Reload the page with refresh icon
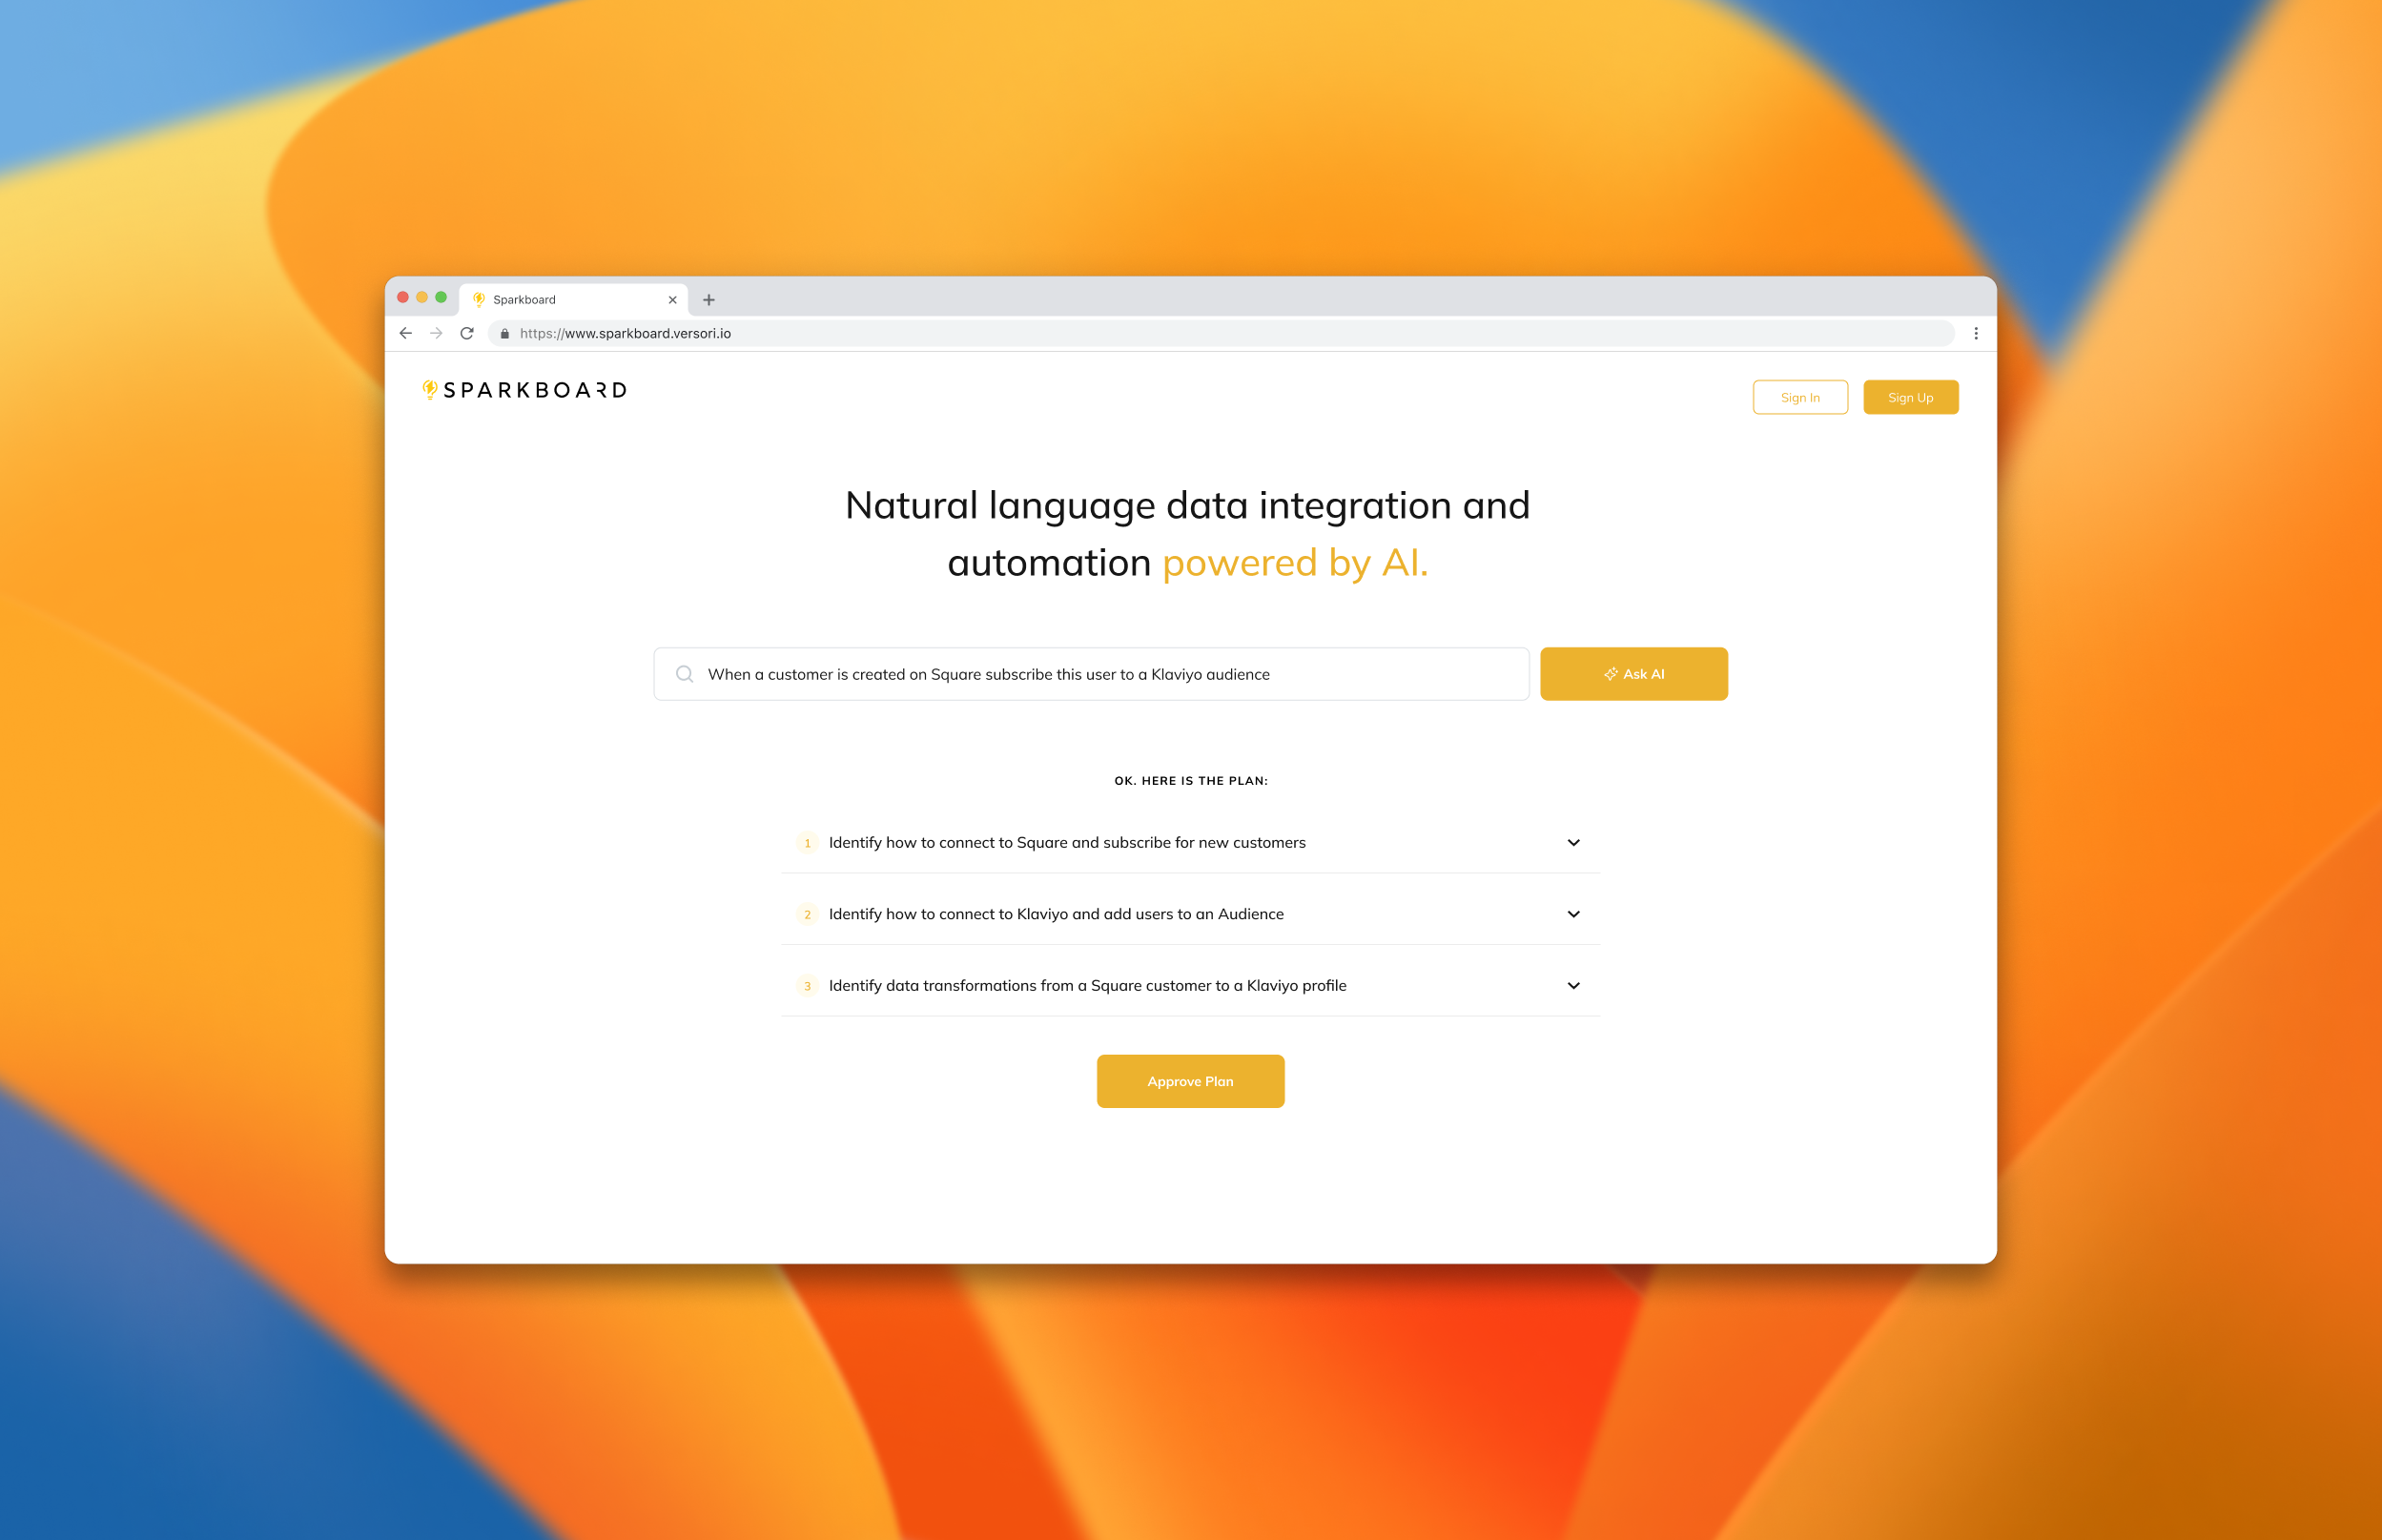This screenshot has width=2382, height=1540. 467,333
